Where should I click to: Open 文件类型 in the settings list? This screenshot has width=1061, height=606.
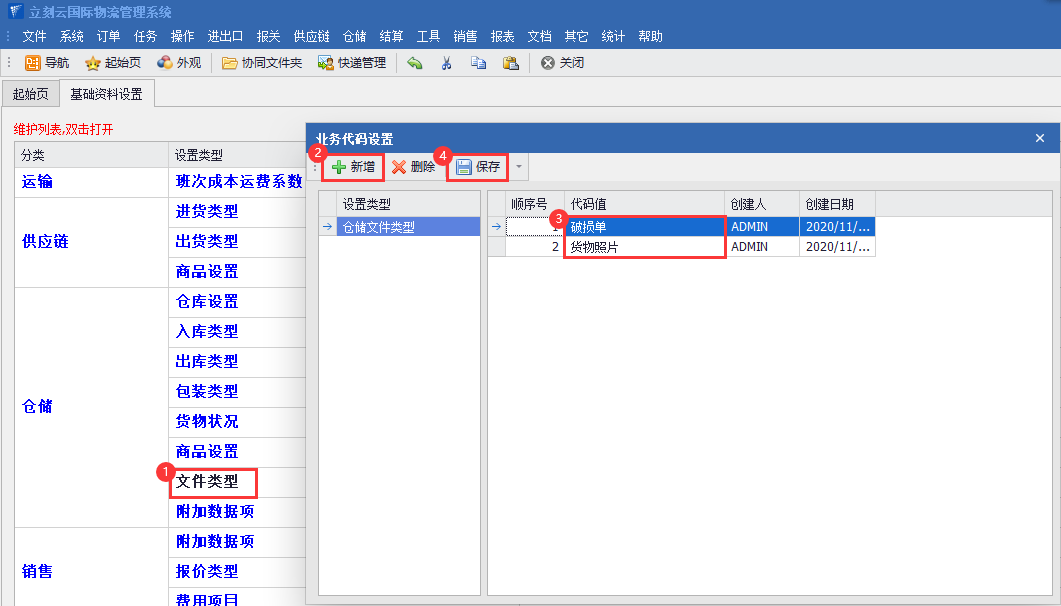[208, 481]
